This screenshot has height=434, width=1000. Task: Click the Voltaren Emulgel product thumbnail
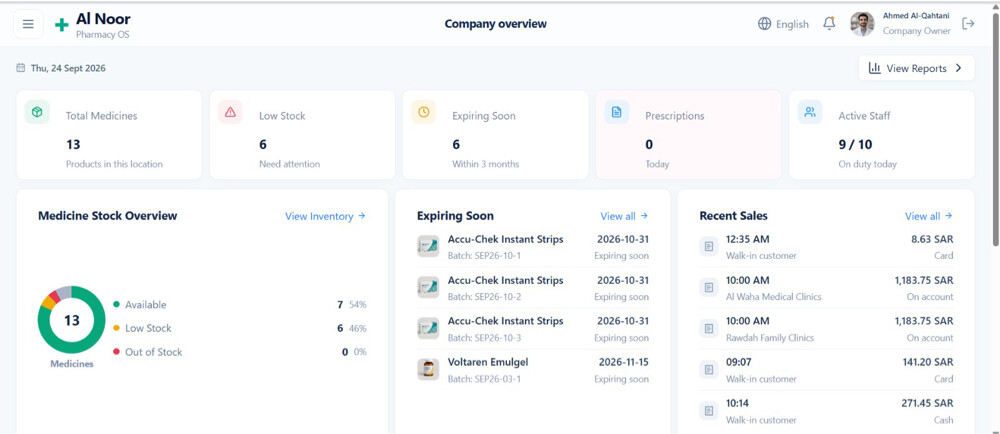(x=428, y=370)
